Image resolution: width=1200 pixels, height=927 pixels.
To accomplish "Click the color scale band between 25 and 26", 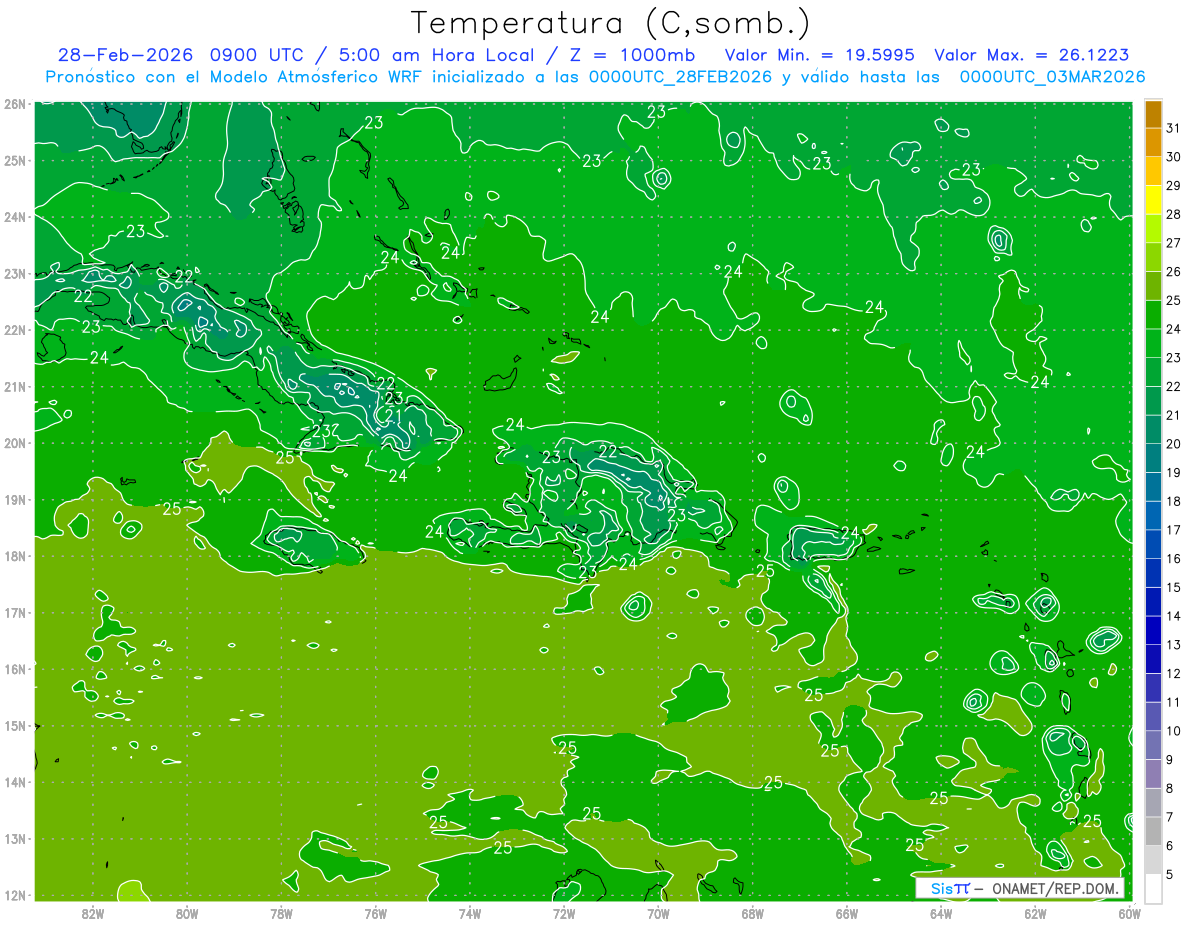I will (x=1153, y=286).
